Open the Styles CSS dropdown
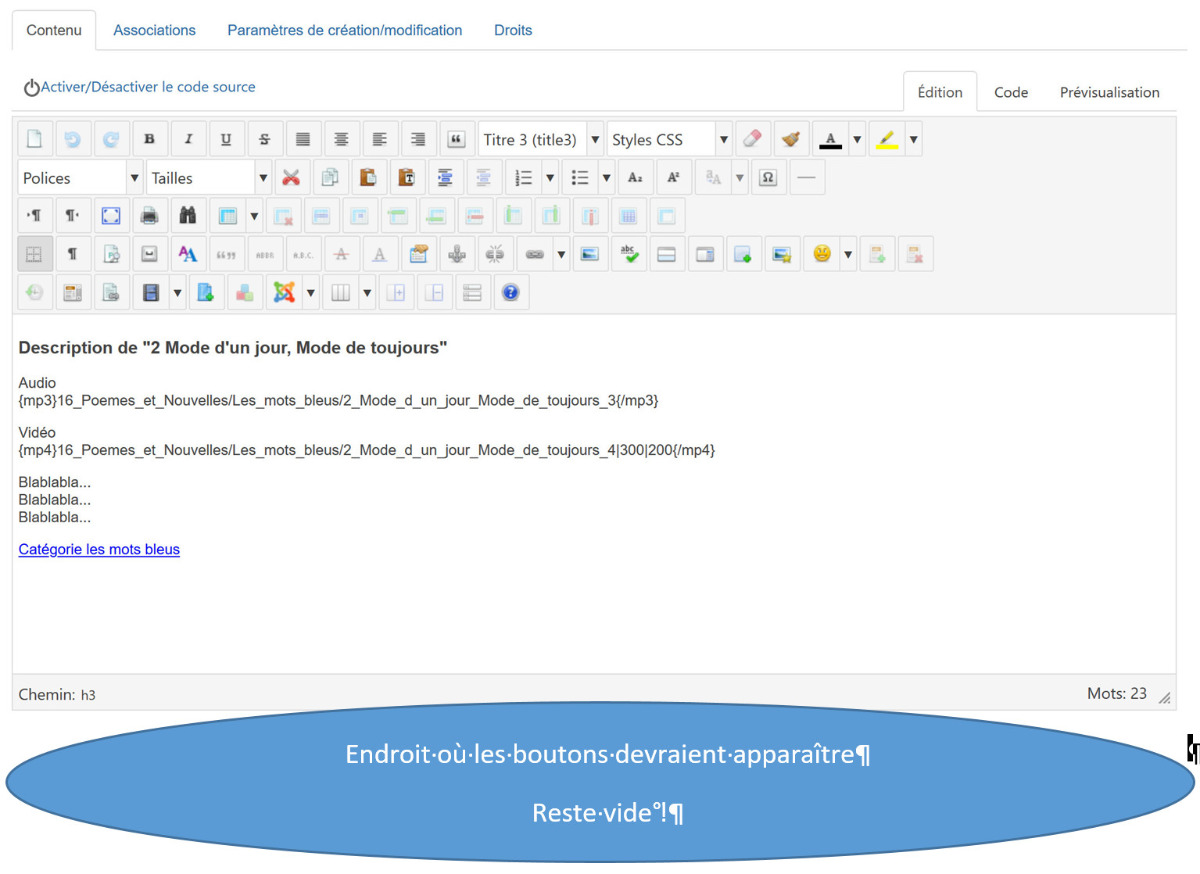 click(669, 139)
